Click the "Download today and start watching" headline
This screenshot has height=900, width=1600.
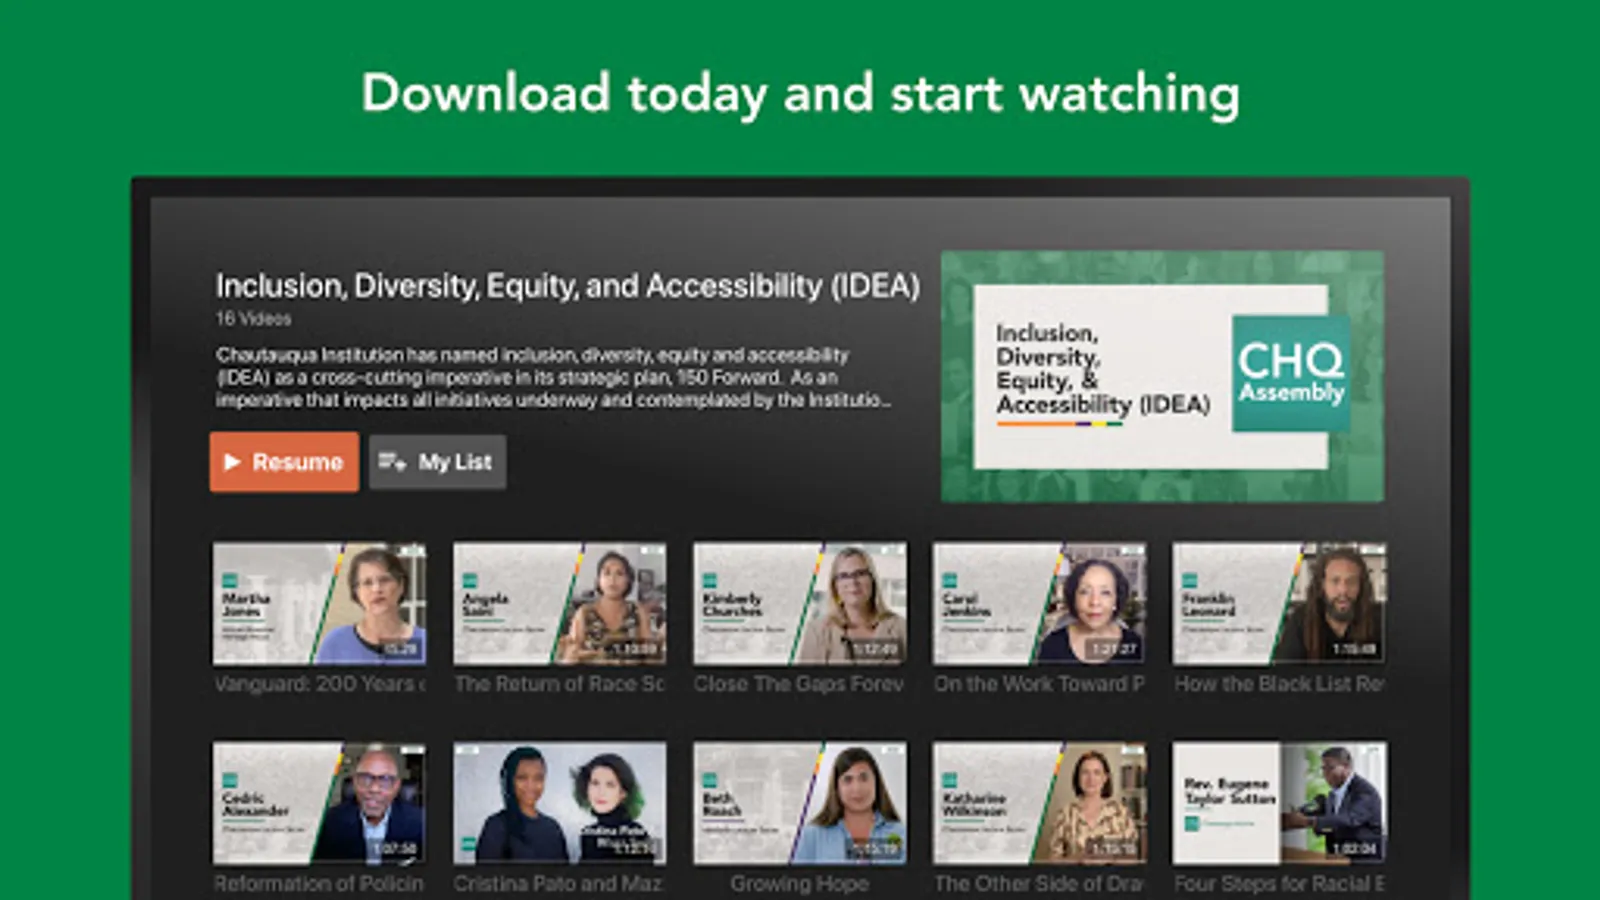pyautogui.click(x=800, y=94)
